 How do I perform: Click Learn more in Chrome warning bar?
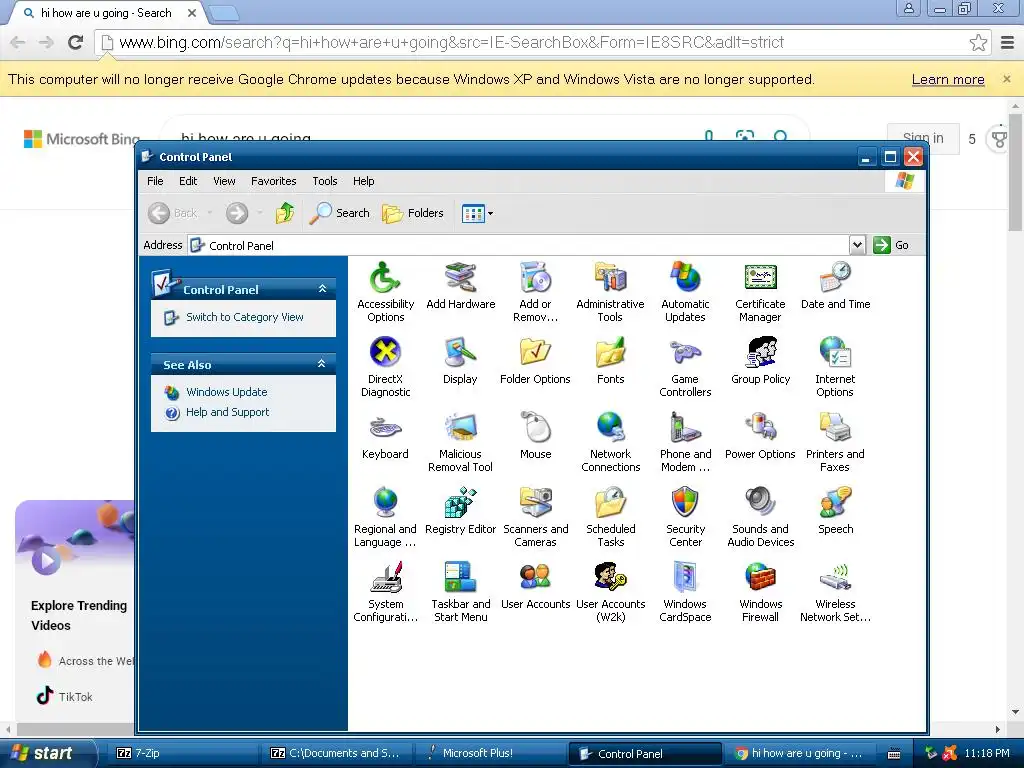click(x=948, y=80)
